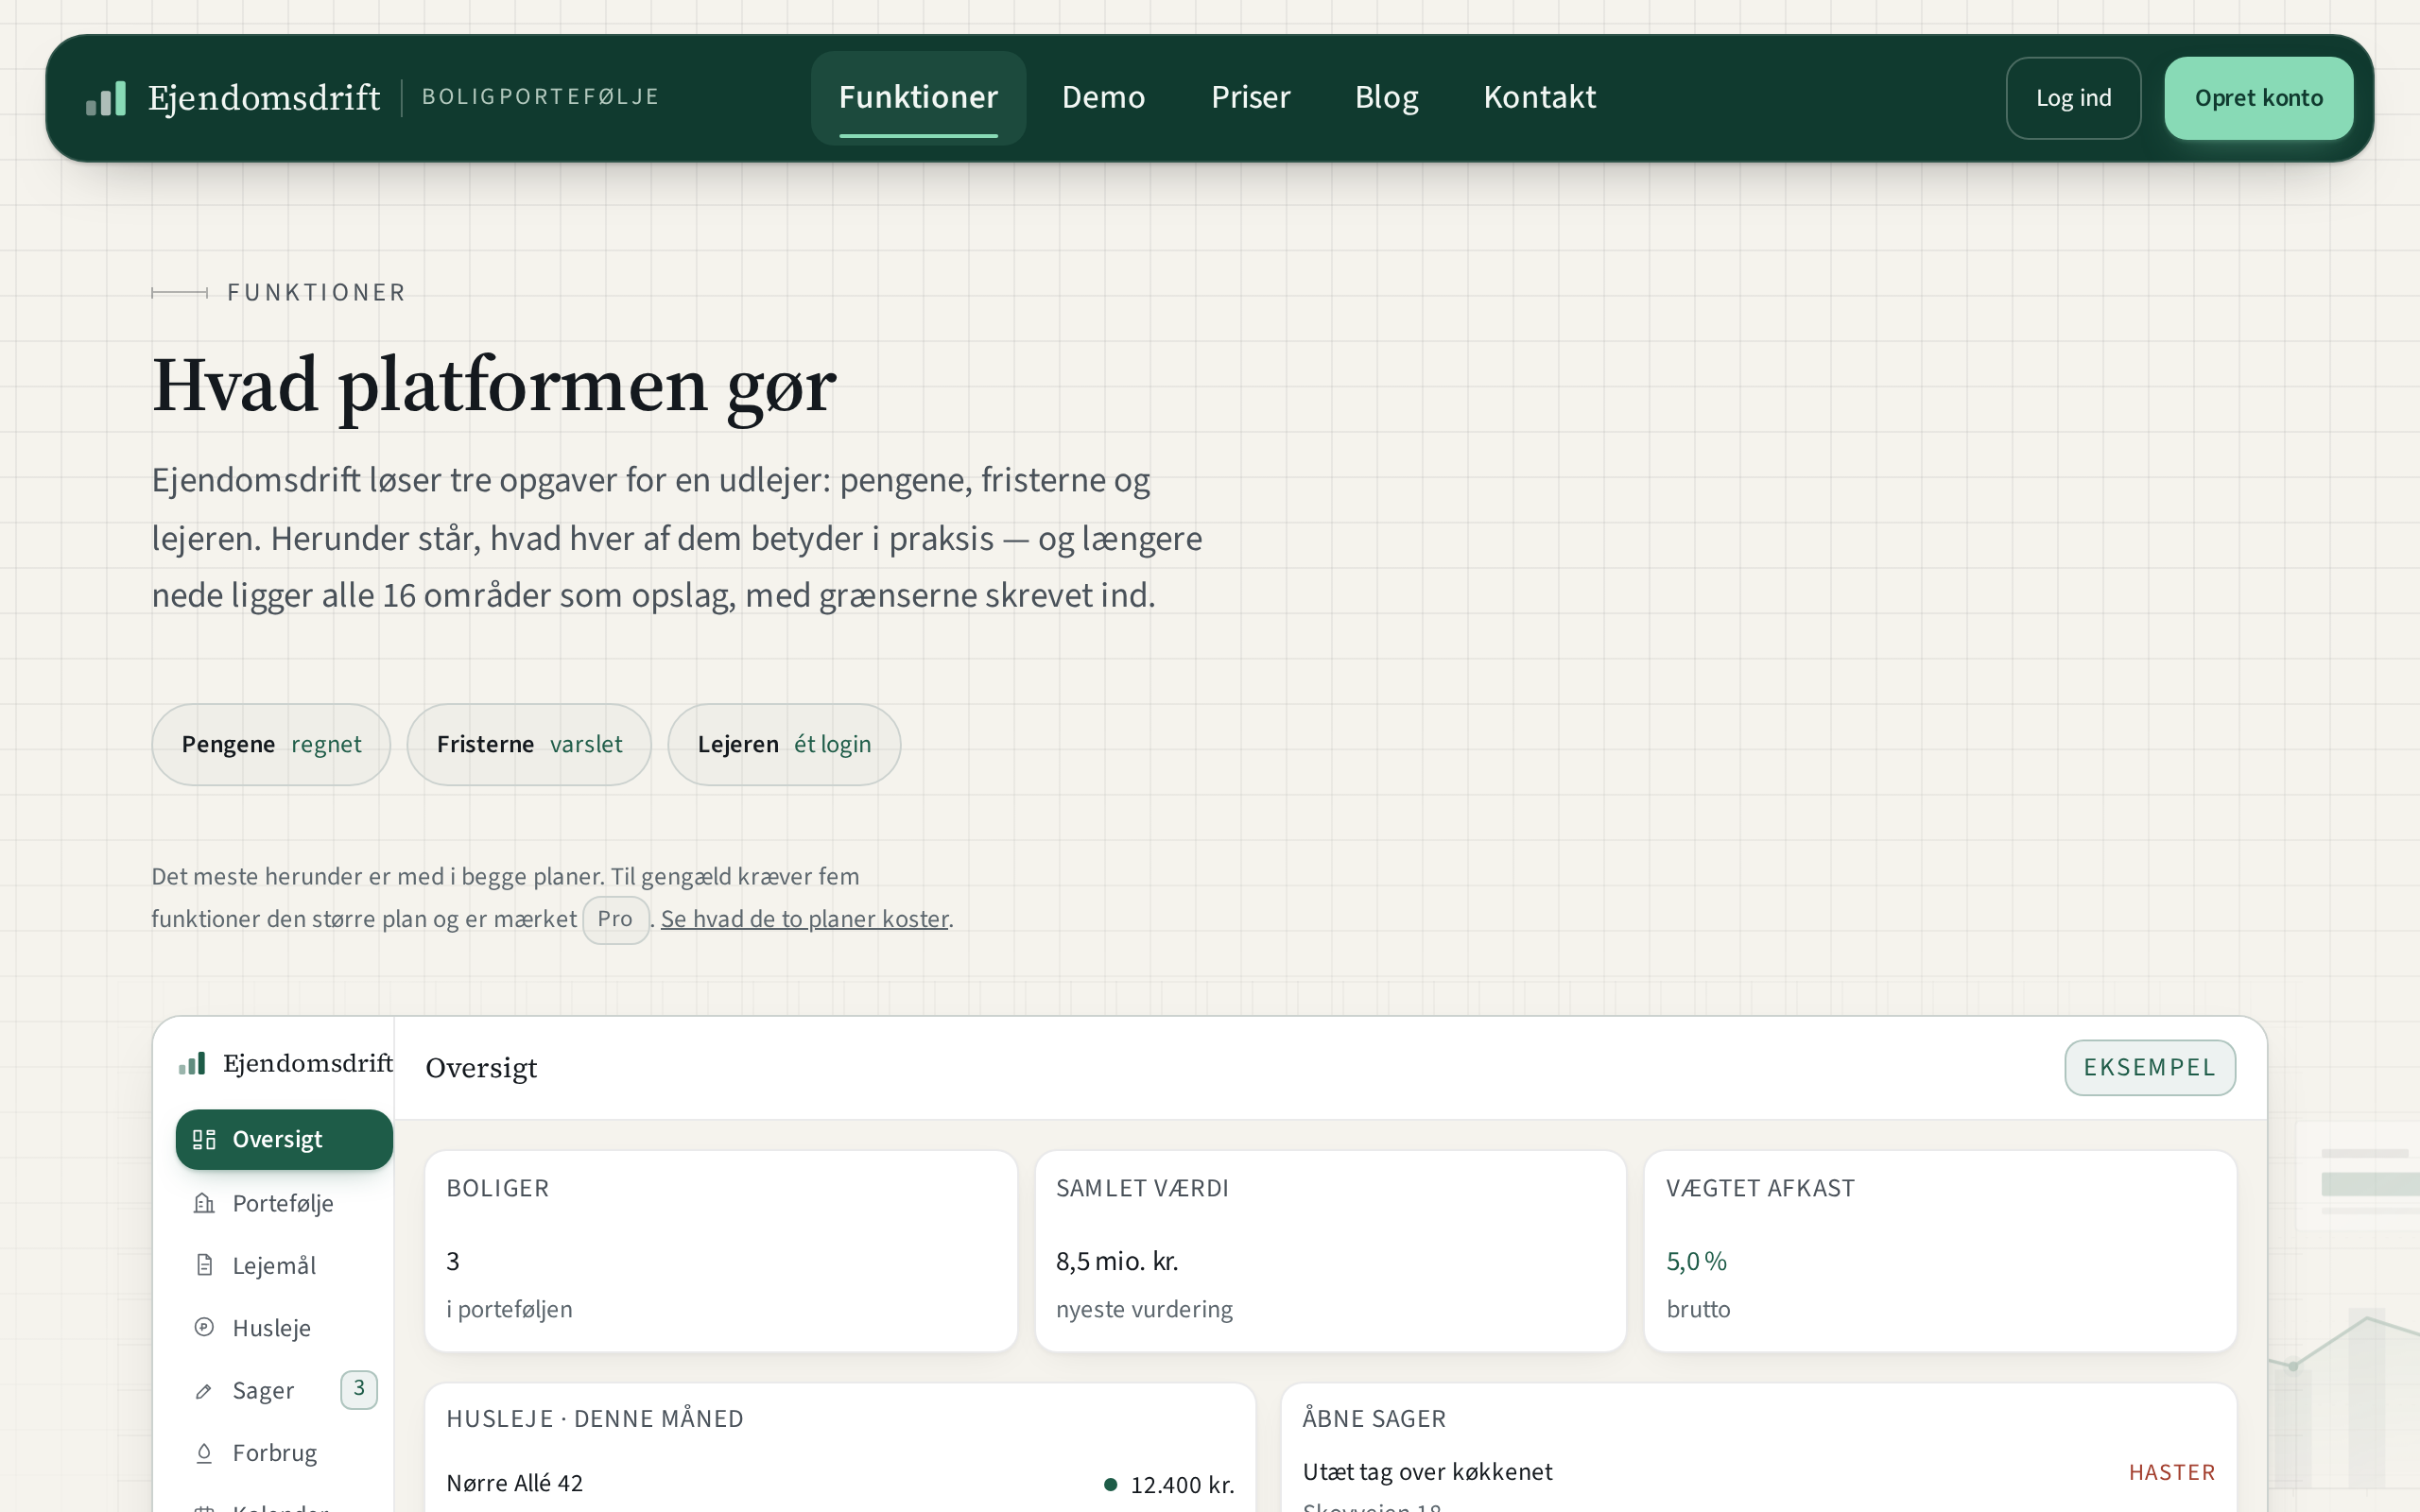Select the Lejeren ét login pill
This screenshot has height=1512, width=2420.
(x=784, y=744)
